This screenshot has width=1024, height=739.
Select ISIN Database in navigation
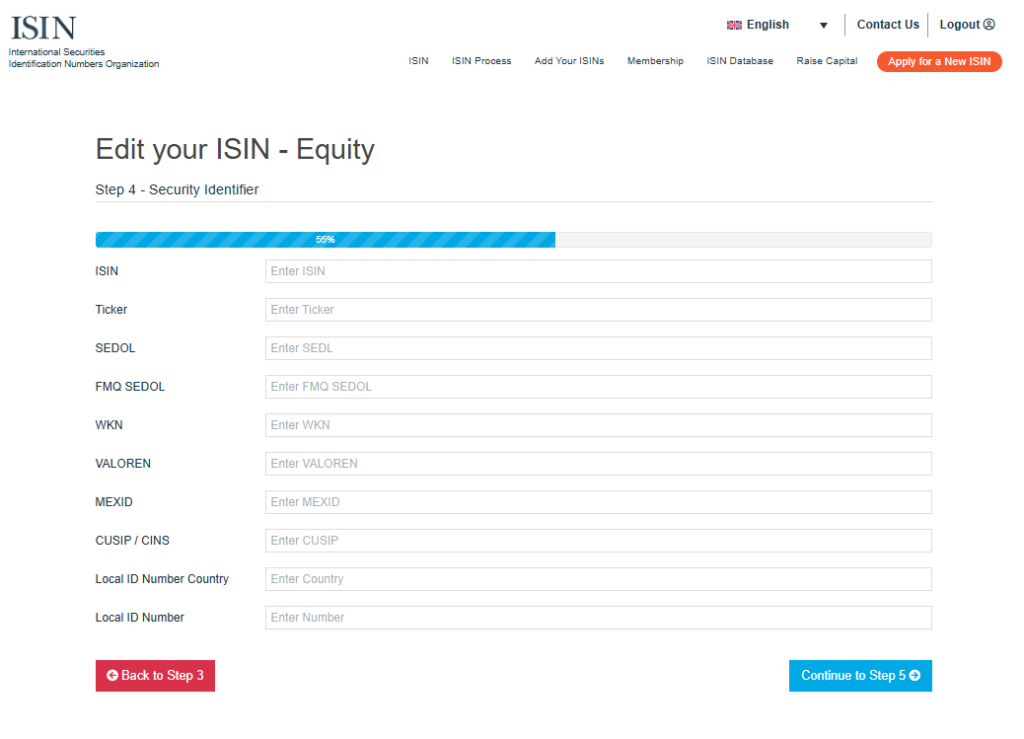point(739,61)
